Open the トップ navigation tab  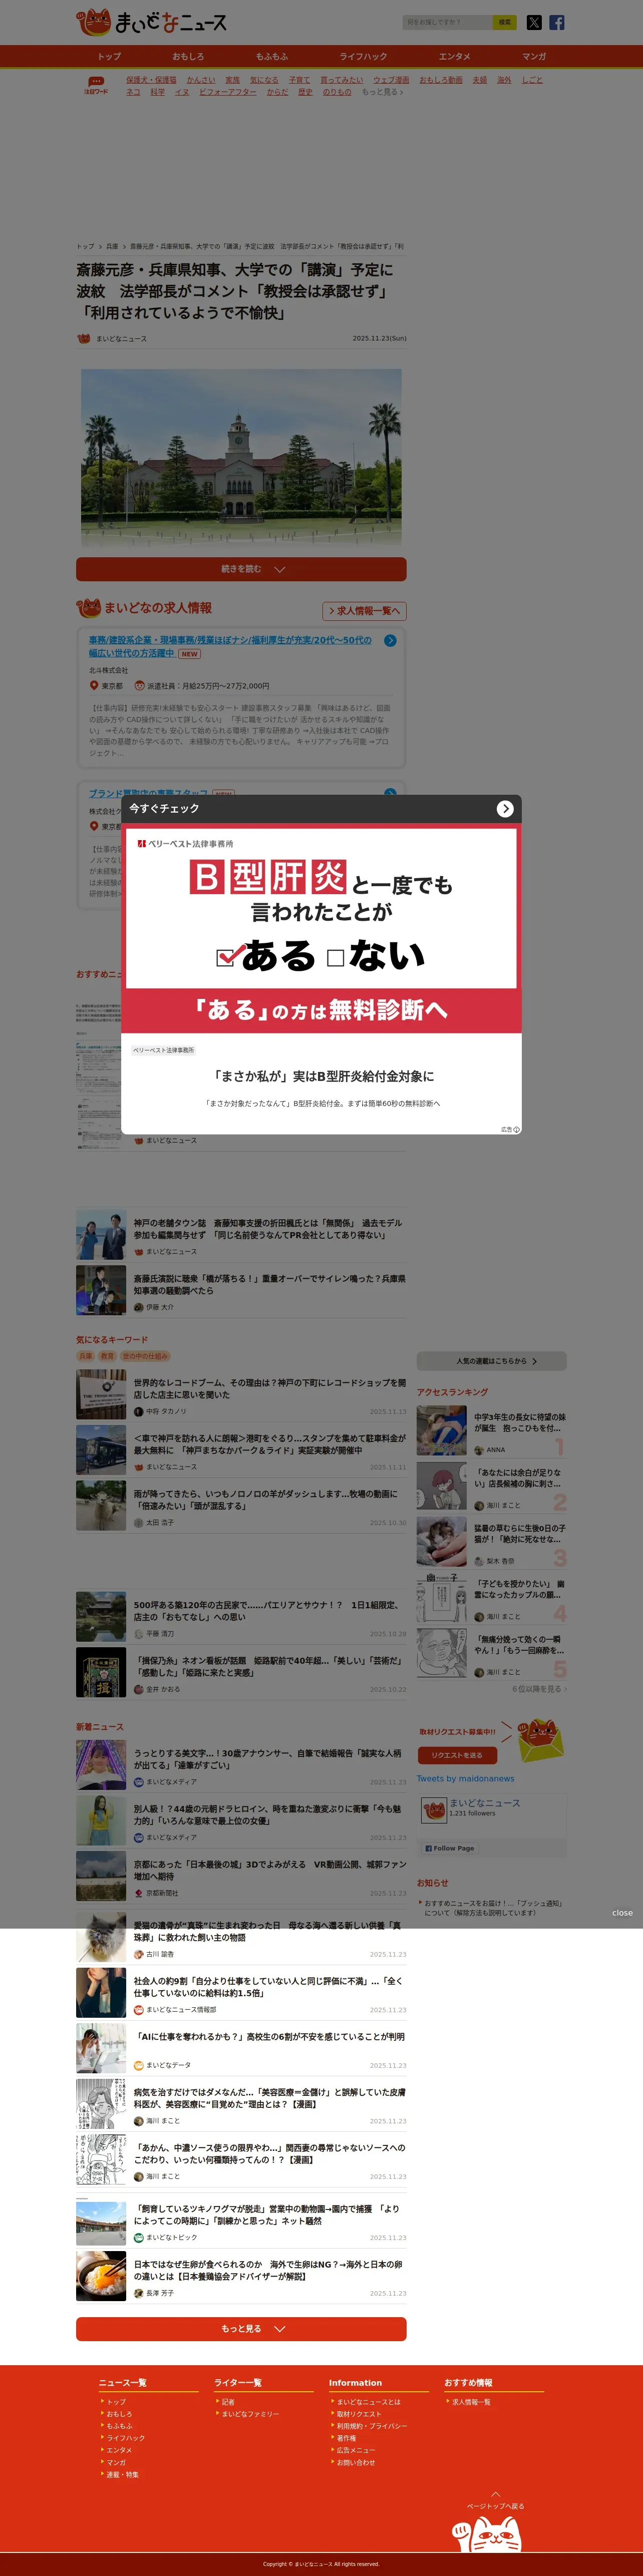109,56
